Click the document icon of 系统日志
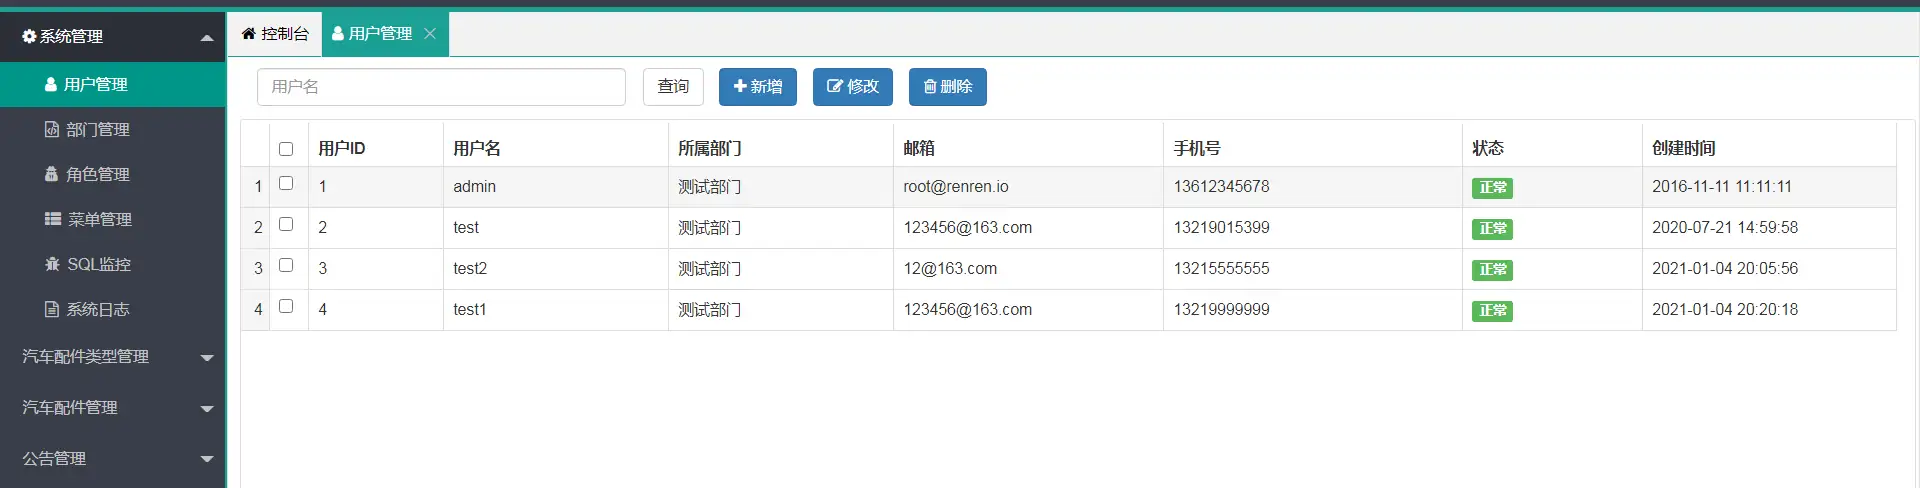This screenshot has width=1920, height=488. [52, 309]
